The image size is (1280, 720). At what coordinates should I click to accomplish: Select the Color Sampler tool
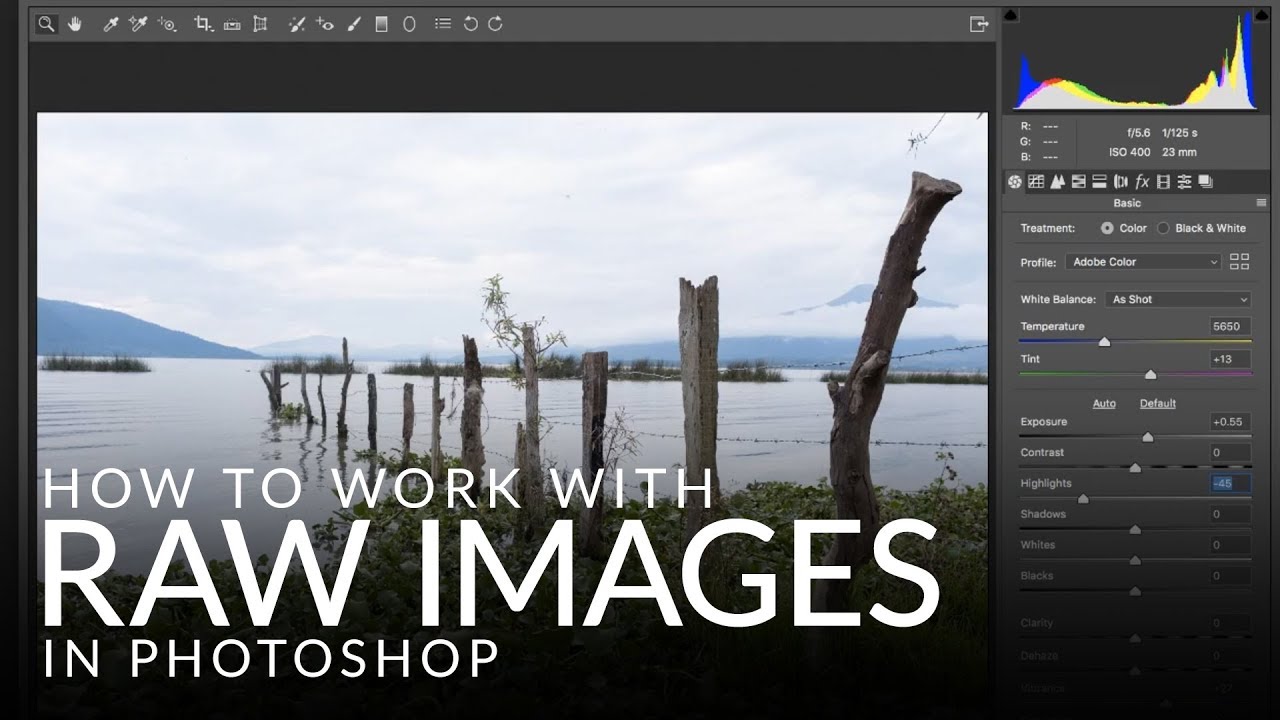tap(138, 24)
